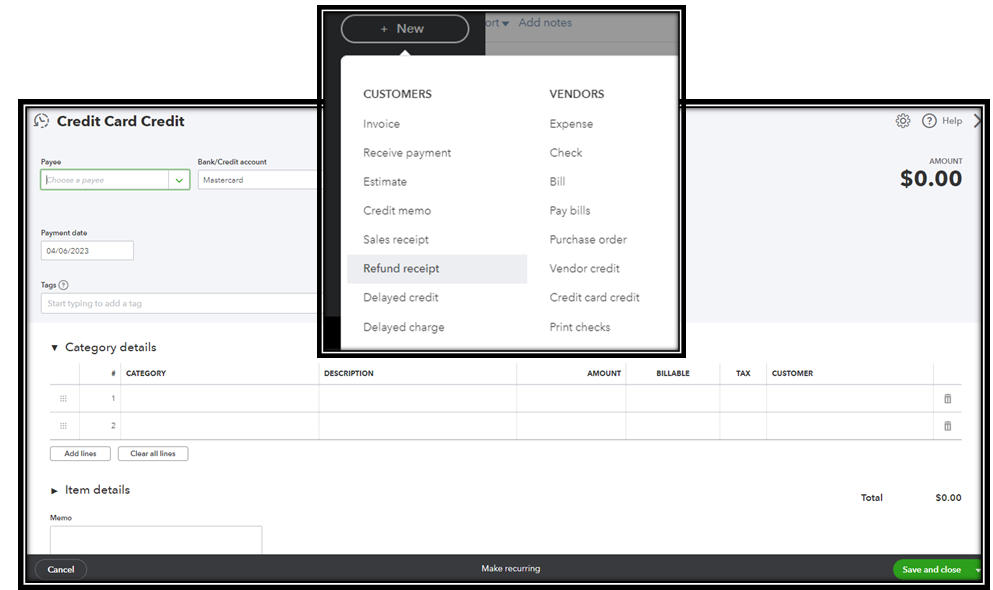
Task: Click Make recurring link
Action: [x=510, y=569]
